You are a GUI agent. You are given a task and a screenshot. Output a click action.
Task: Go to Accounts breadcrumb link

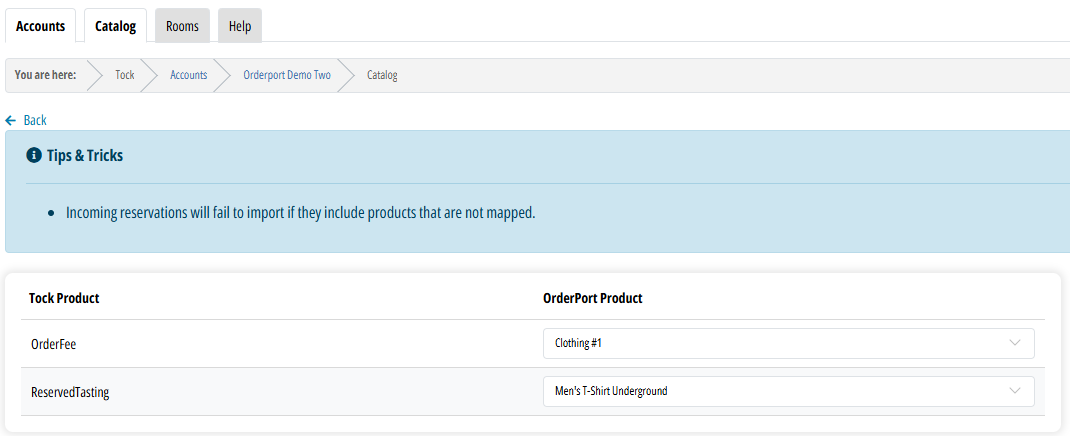pos(188,75)
